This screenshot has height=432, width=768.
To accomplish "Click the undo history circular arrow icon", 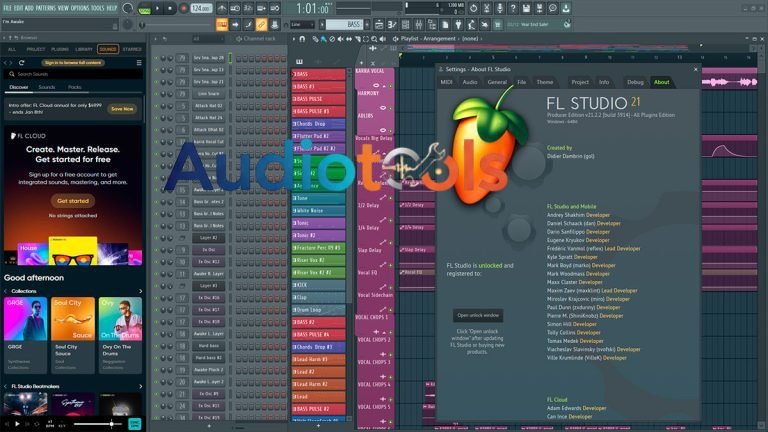I will [x=473, y=8].
